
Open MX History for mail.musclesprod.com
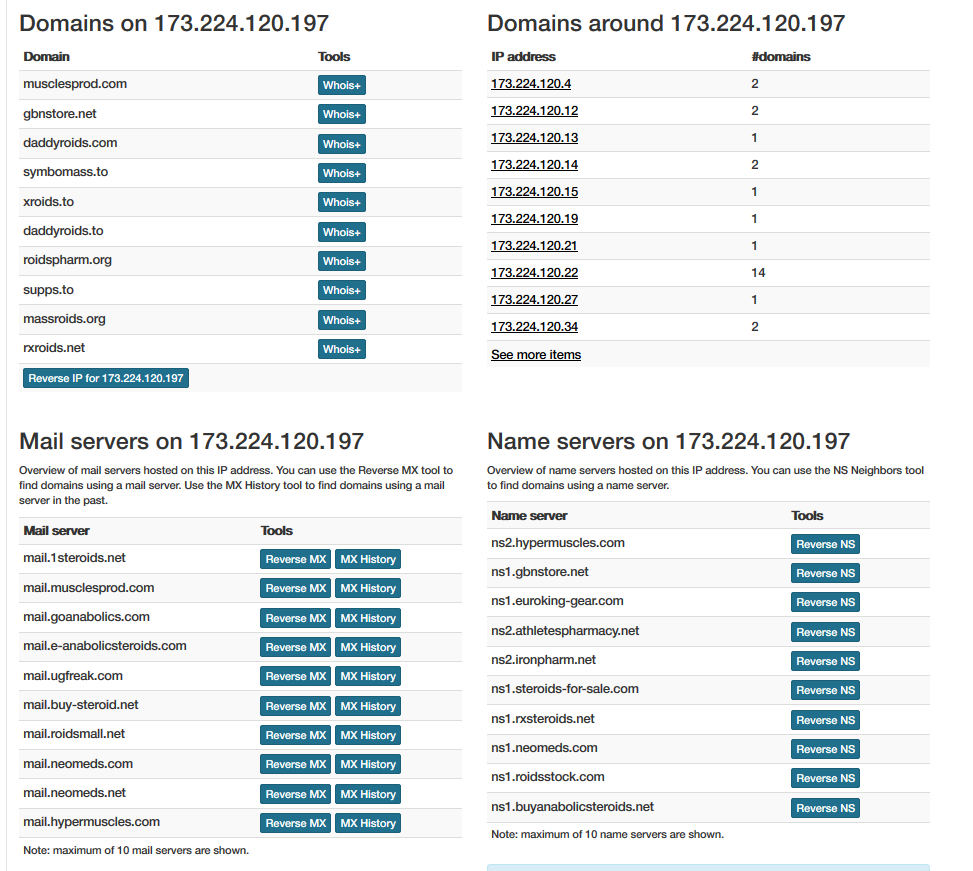[x=368, y=588]
